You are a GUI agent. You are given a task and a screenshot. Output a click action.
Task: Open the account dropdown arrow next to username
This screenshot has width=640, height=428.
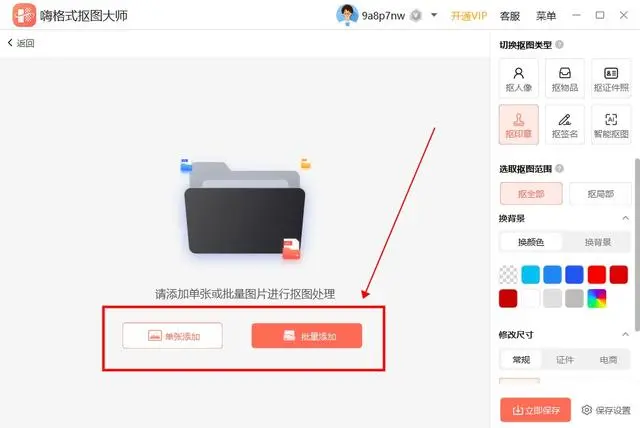point(434,16)
